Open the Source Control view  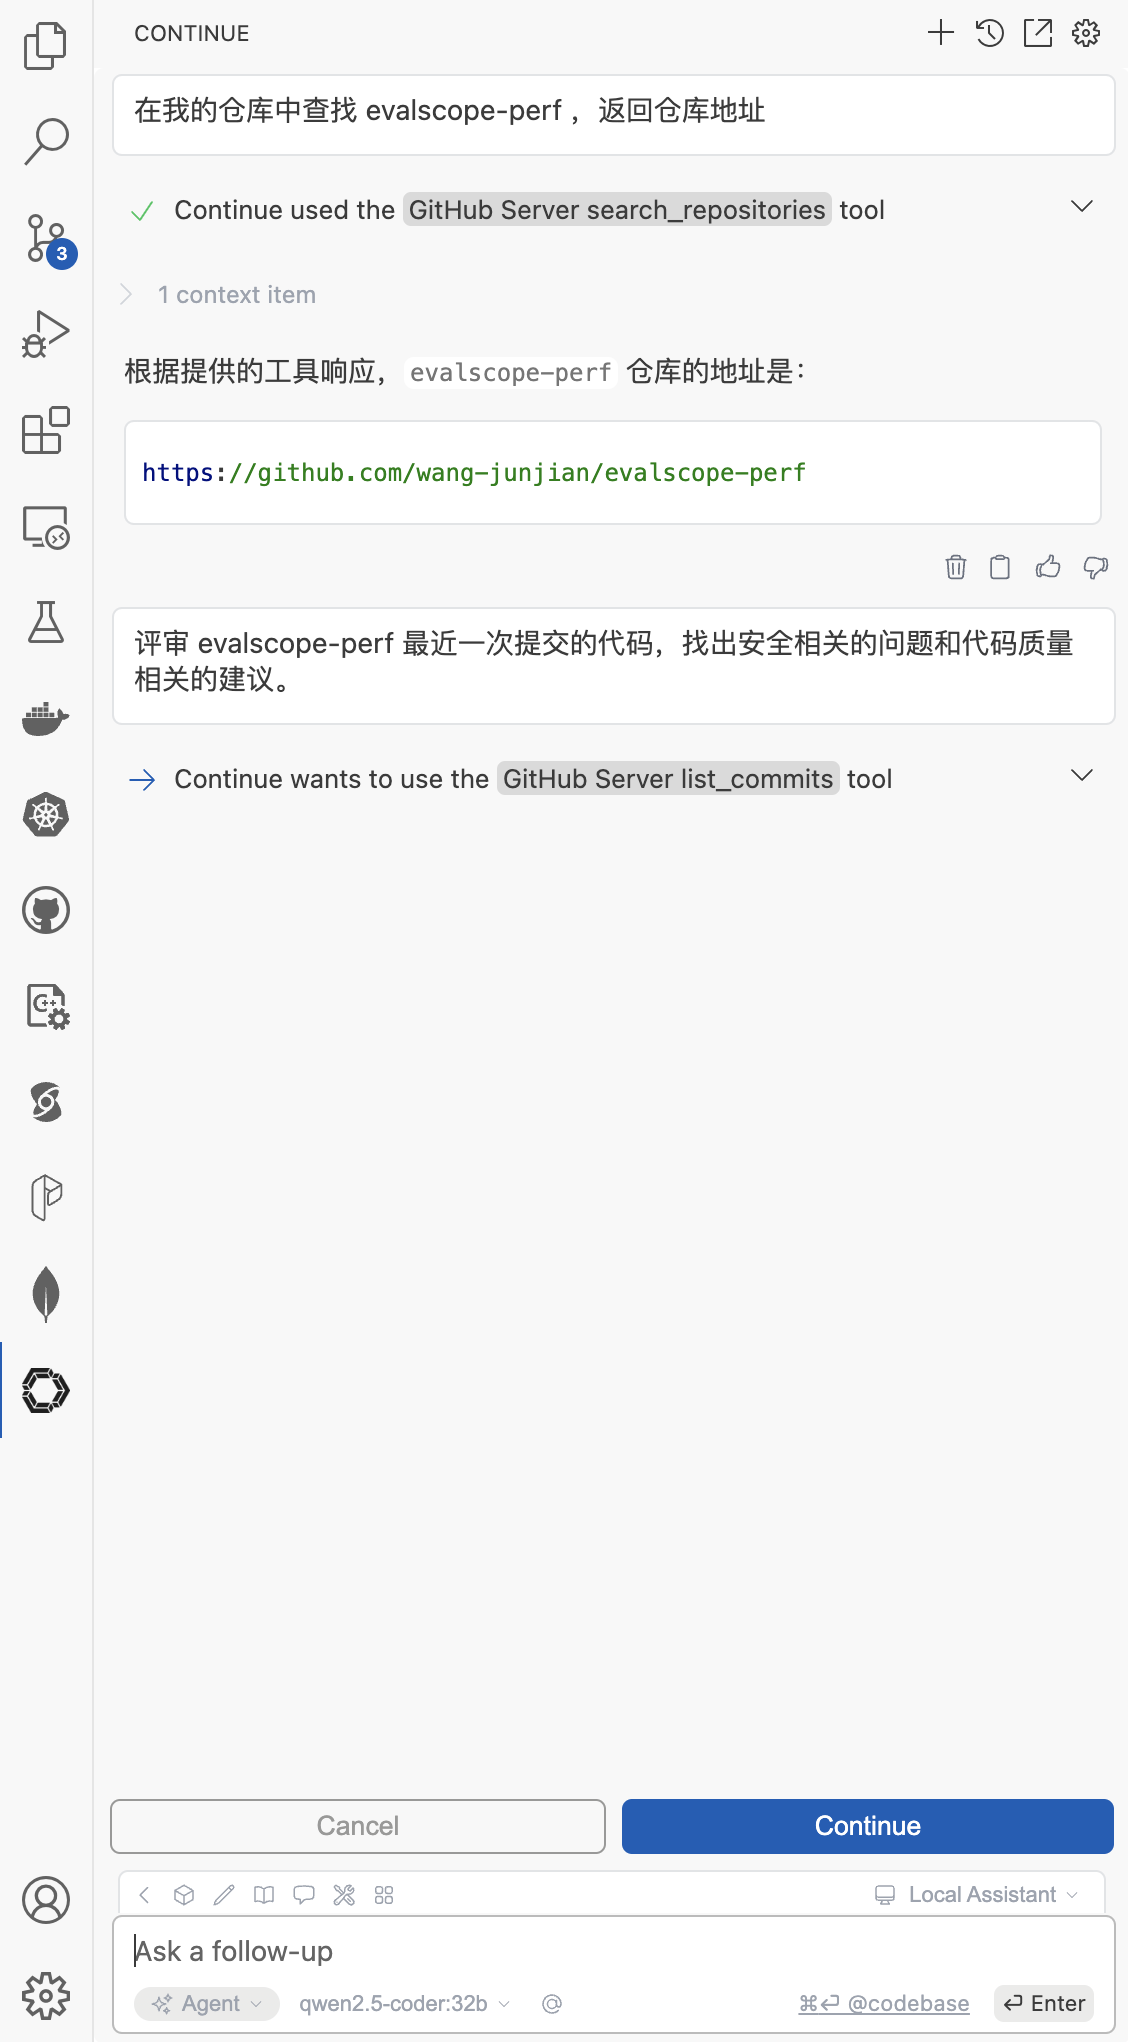point(46,239)
